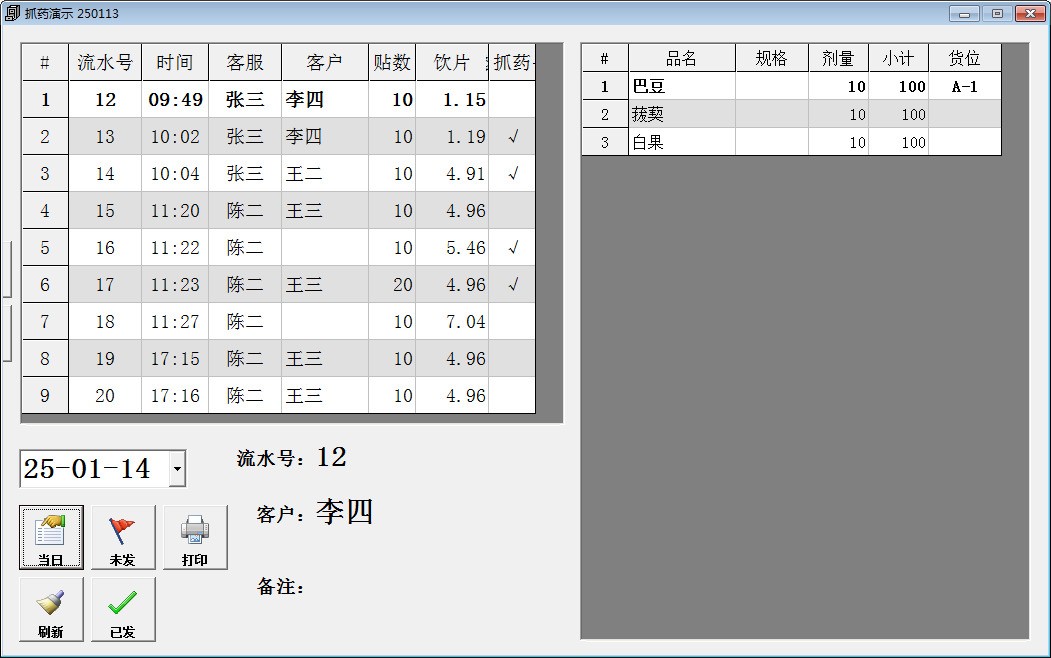The height and width of the screenshot is (658, 1051).
Task: Toggle the 抓药 checkmark for serial 13
Action: tap(512, 137)
